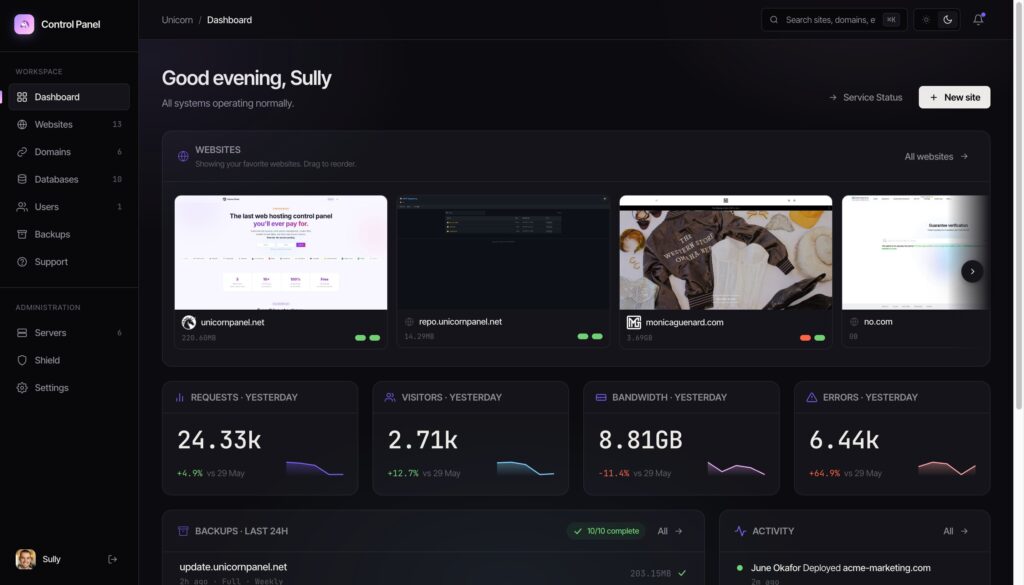The height and width of the screenshot is (585, 1024).
Task: Open the repo.unicornpanel.net website thumbnail
Action: (x=504, y=253)
